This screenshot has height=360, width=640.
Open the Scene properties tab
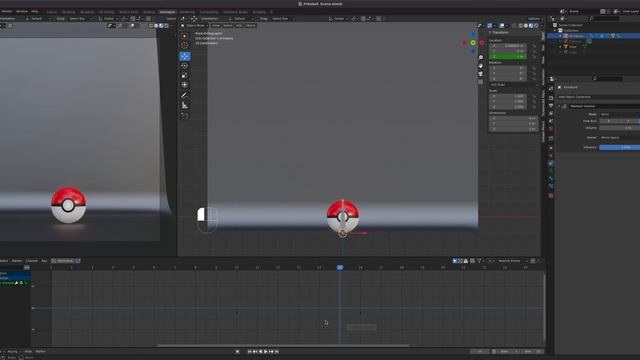point(551,121)
